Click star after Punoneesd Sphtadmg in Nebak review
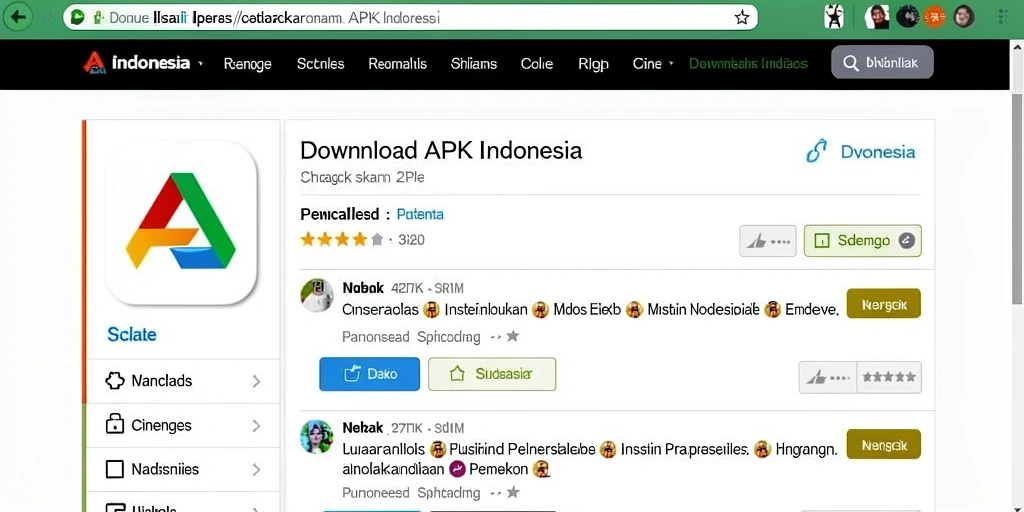Image resolution: width=1024 pixels, height=512 pixels. (513, 492)
